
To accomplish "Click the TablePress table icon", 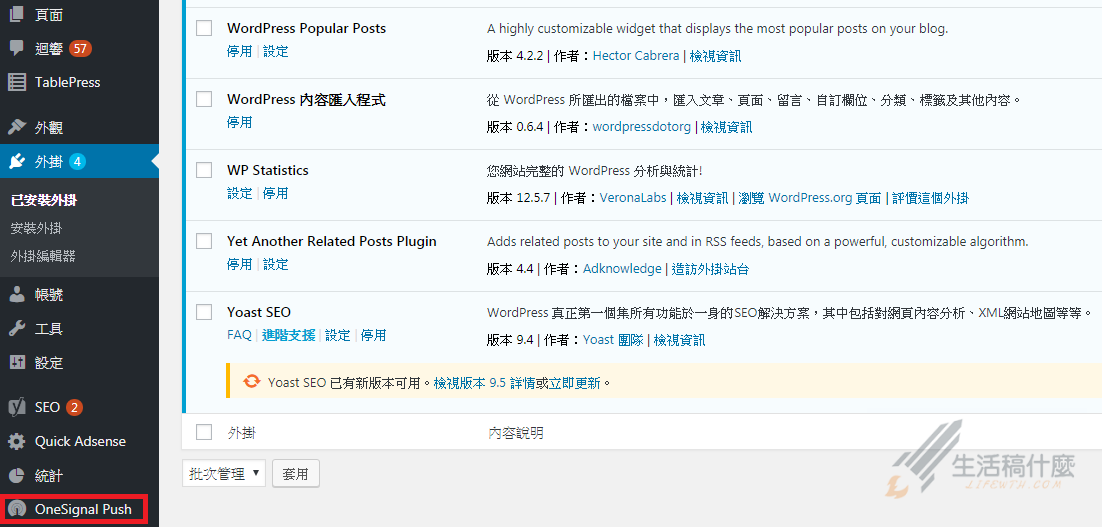I will (x=17, y=82).
